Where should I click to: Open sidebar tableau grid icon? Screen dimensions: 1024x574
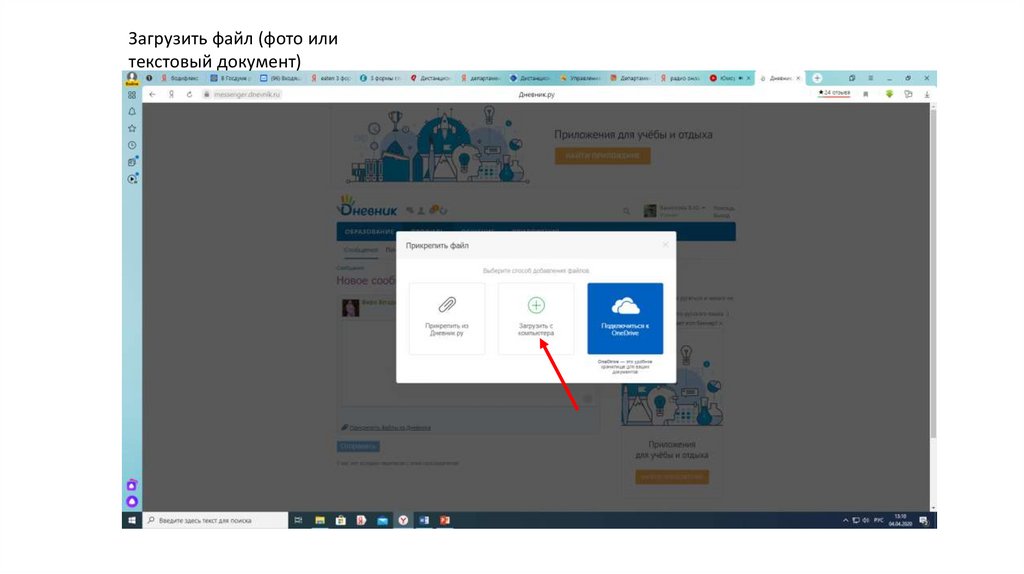[x=132, y=95]
